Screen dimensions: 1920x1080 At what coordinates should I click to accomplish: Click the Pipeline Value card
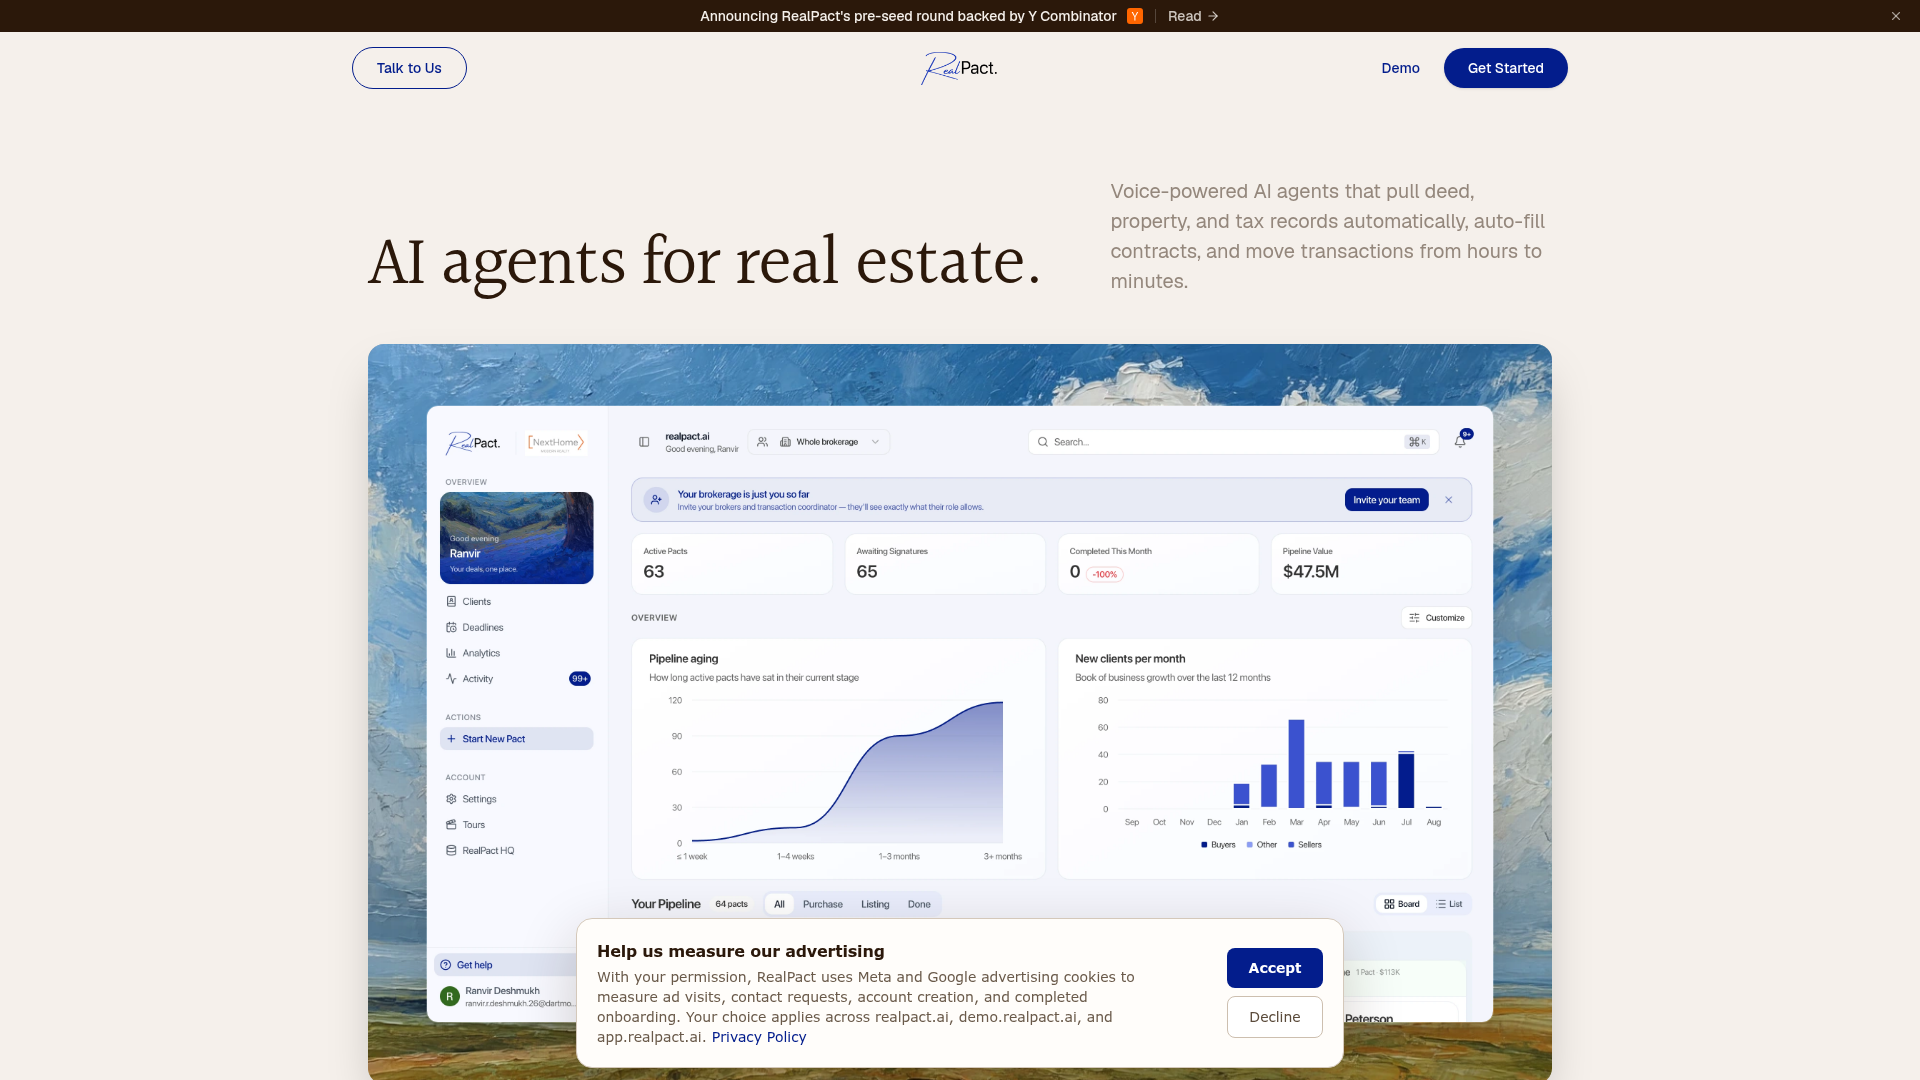(1371, 564)
